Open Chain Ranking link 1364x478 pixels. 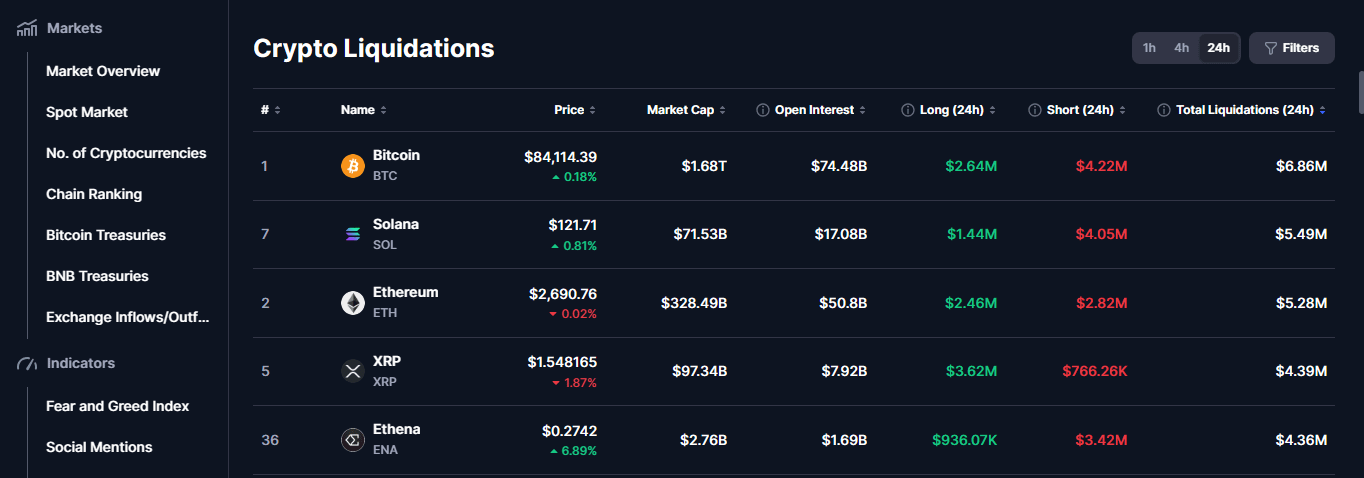click(x=94, y=194)
